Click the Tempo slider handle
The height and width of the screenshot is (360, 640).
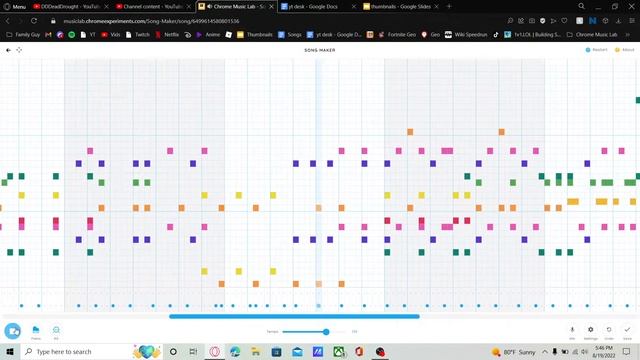pos(326,332)
